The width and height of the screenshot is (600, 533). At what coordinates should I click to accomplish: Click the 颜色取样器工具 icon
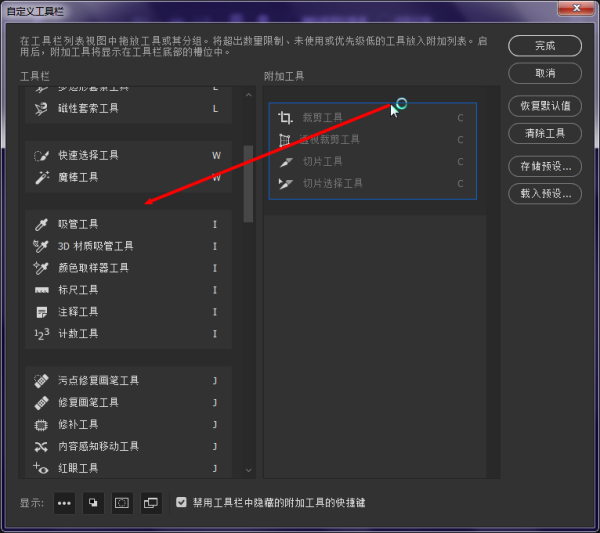(x=41, y=268)
